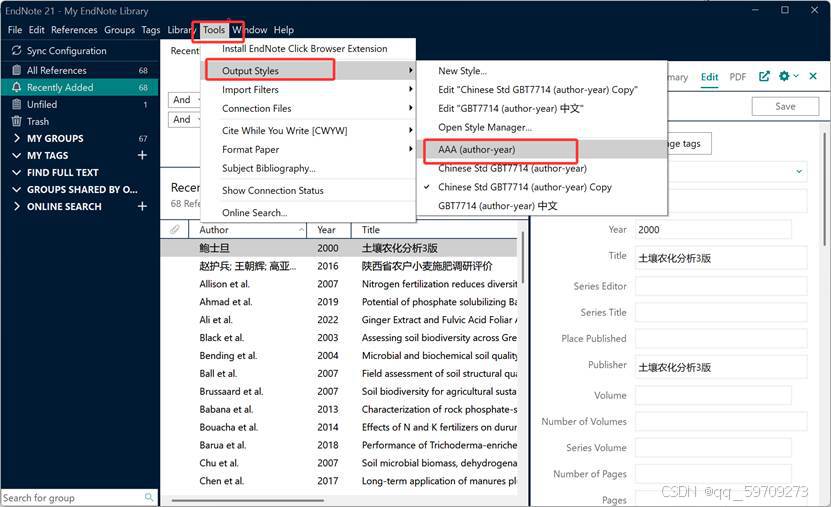Click Recently Added bell icon

(16, 87)
